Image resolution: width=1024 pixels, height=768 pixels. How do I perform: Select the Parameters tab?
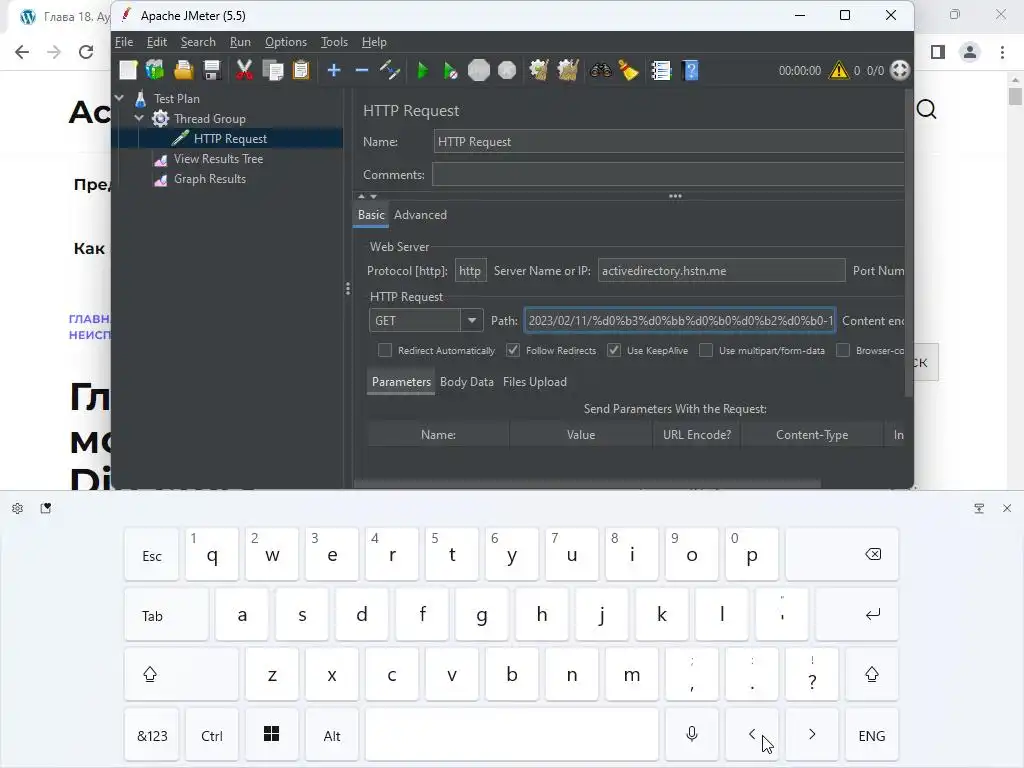click(x=401, y=382)
